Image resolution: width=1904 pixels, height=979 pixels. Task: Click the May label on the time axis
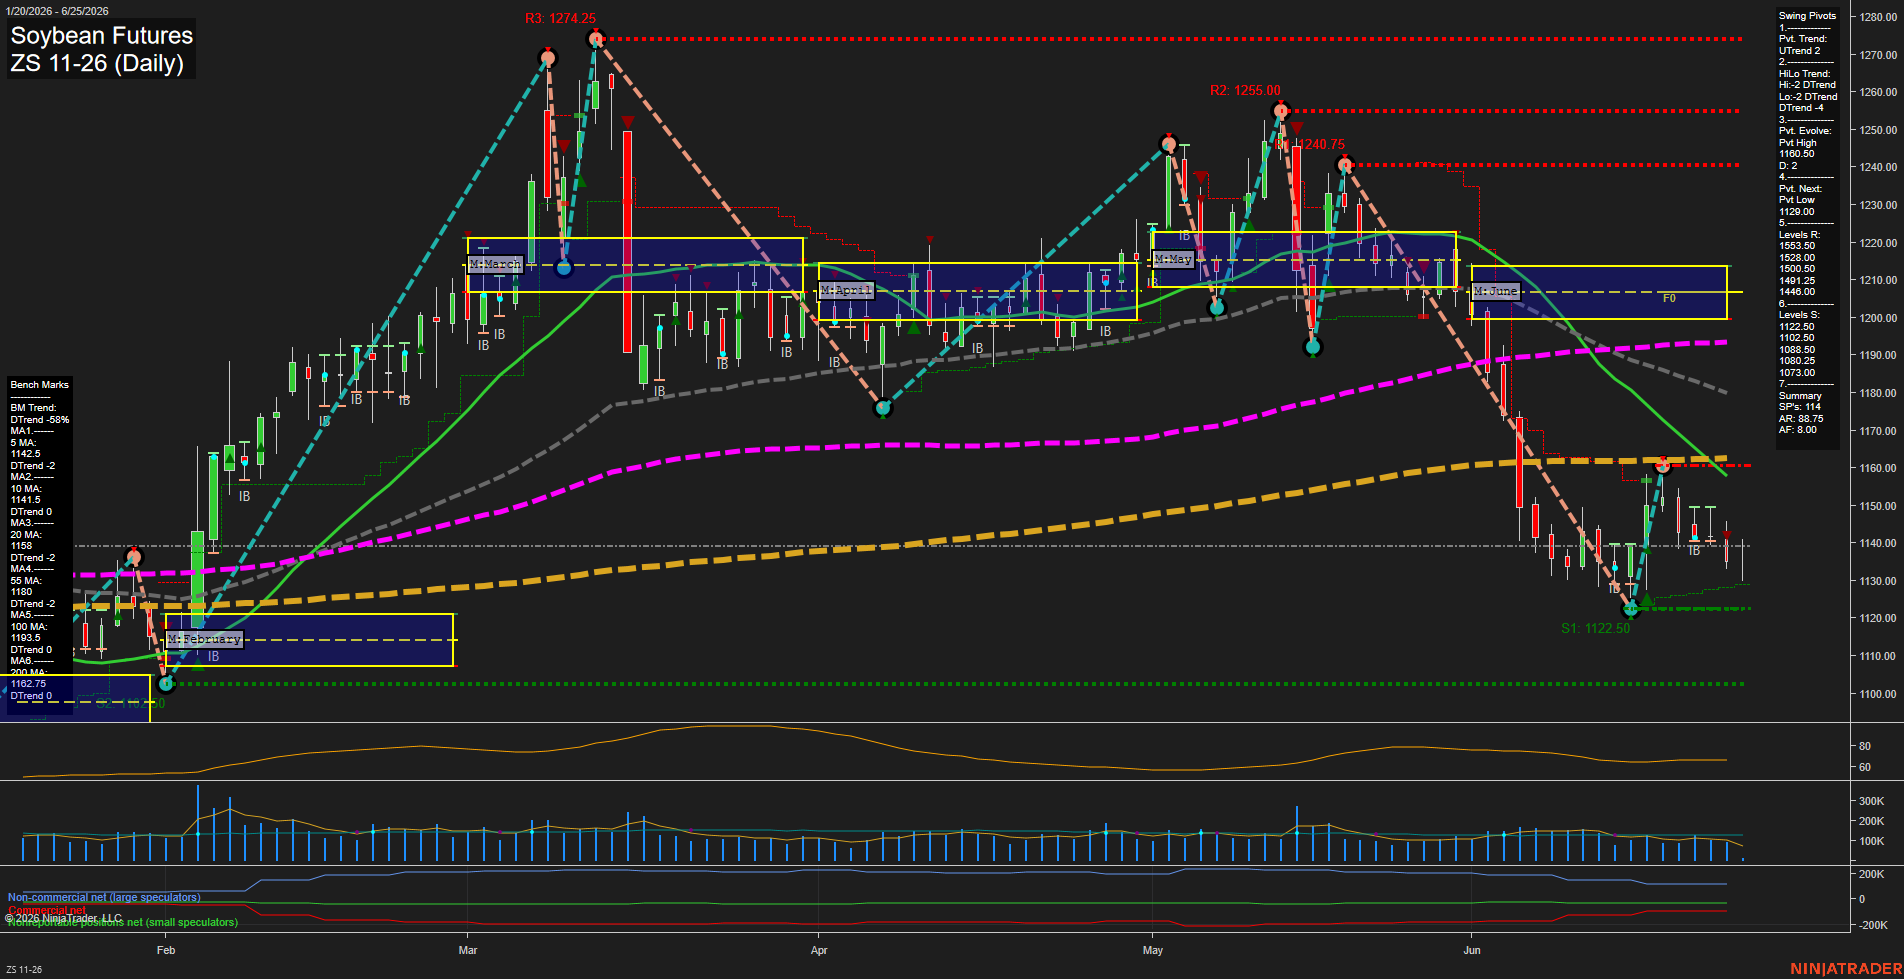pyautogui.click(x=1153, y=950)
